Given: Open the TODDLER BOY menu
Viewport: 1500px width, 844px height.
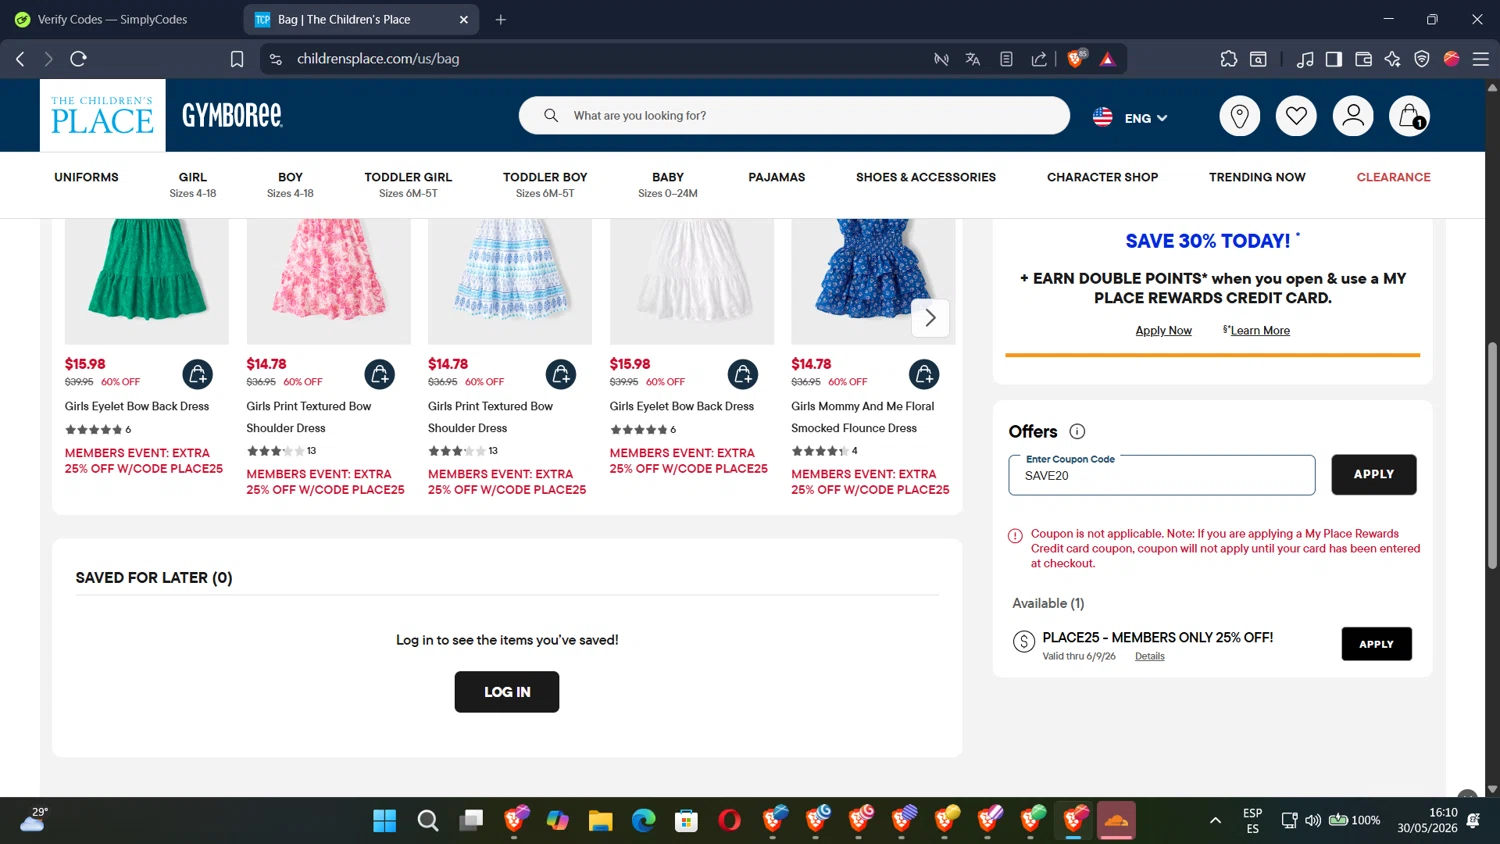Looking at the screenshot, I should tap(545, 184).
